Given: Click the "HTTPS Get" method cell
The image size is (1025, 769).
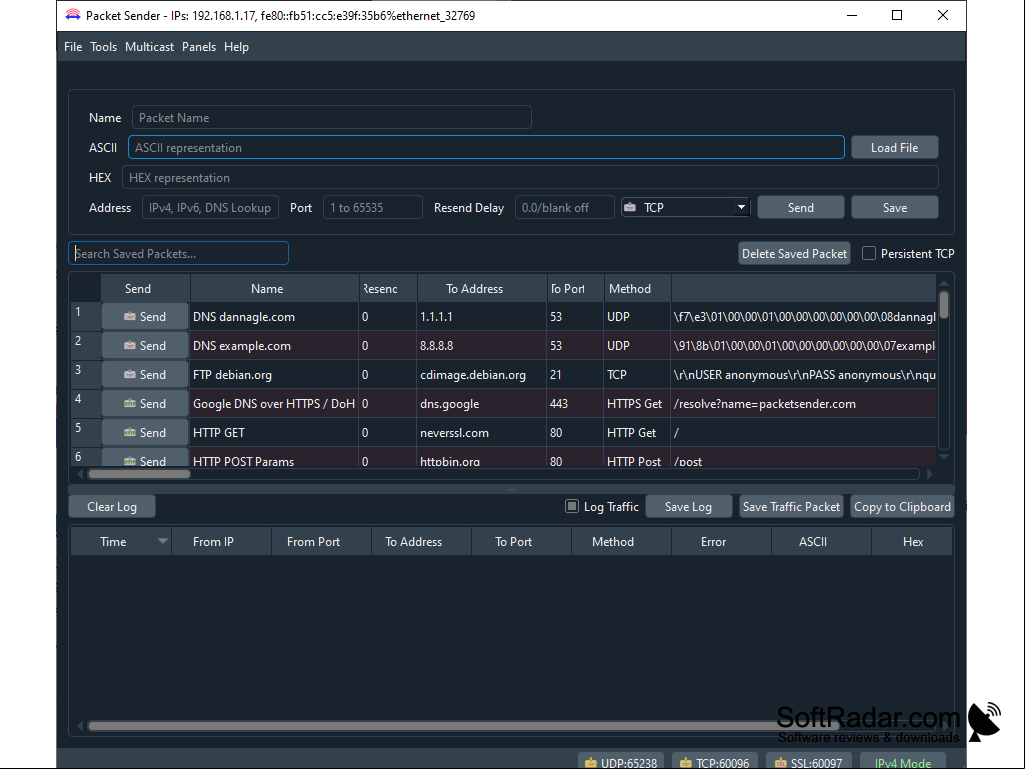Looking at the screenshot, I should (x=637, y=403).
